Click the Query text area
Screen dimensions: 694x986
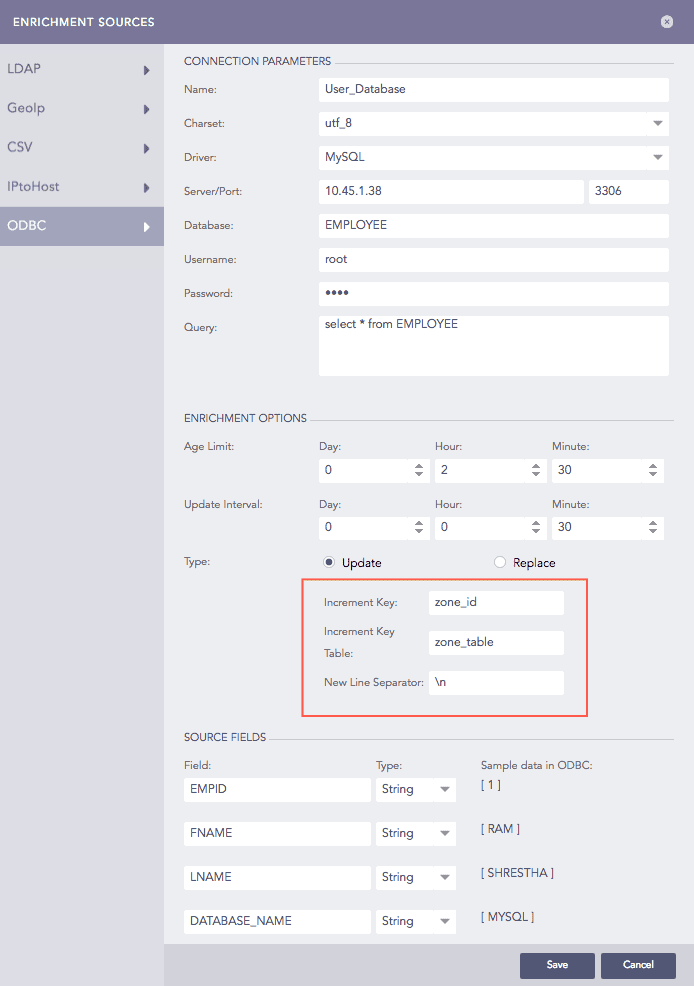pyautogui.click(x=493, y=346)
